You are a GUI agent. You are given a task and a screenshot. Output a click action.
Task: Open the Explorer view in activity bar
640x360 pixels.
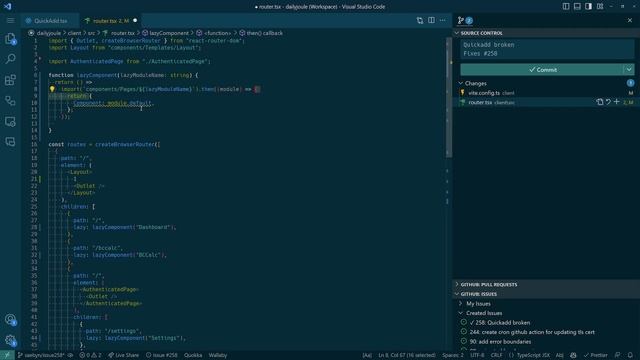pyautogui.click(x=10, y=39)
